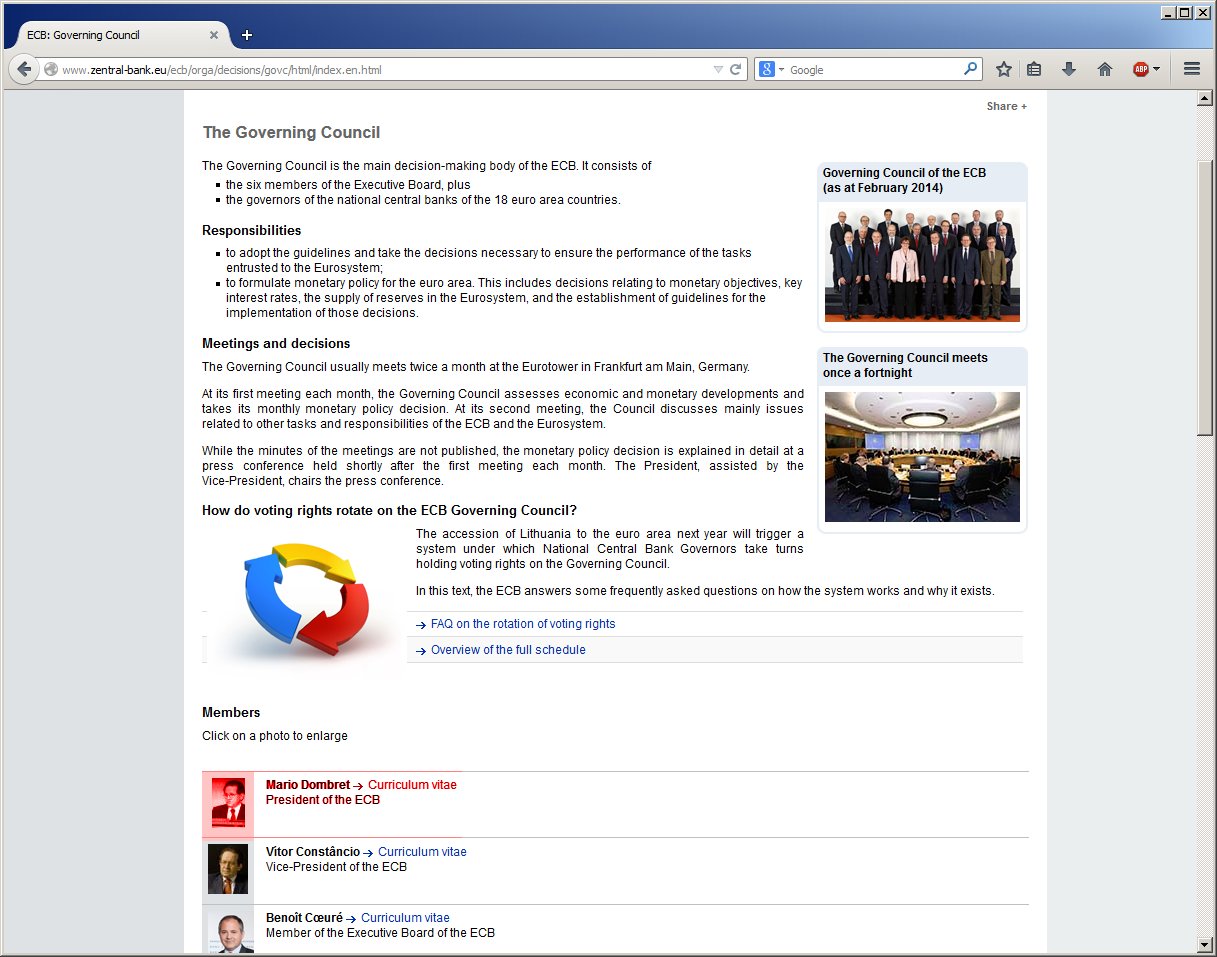Click 'Click on a photo to enlarge' text

pyautogui.click(x=275, y=736)
